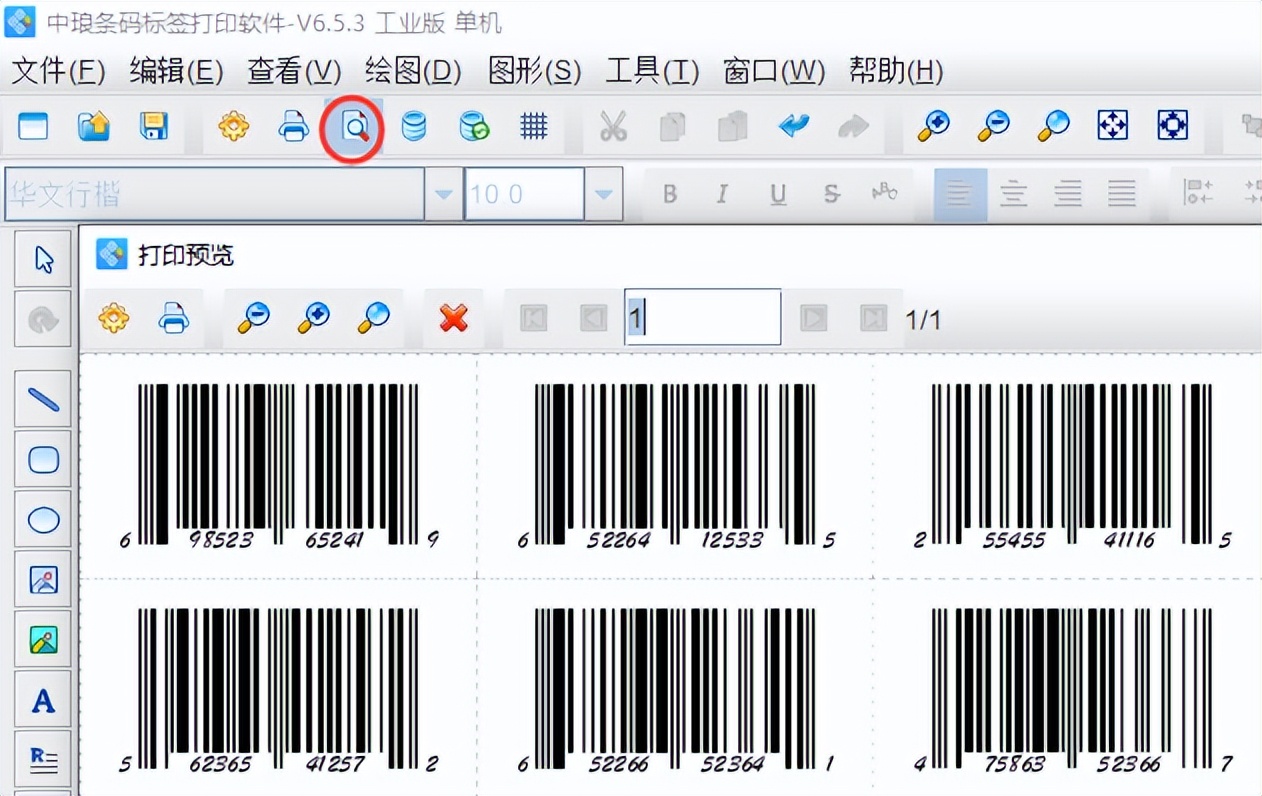Click the undo arrow icon
The height and width of the screenshot is (796, 1262).
793,126
